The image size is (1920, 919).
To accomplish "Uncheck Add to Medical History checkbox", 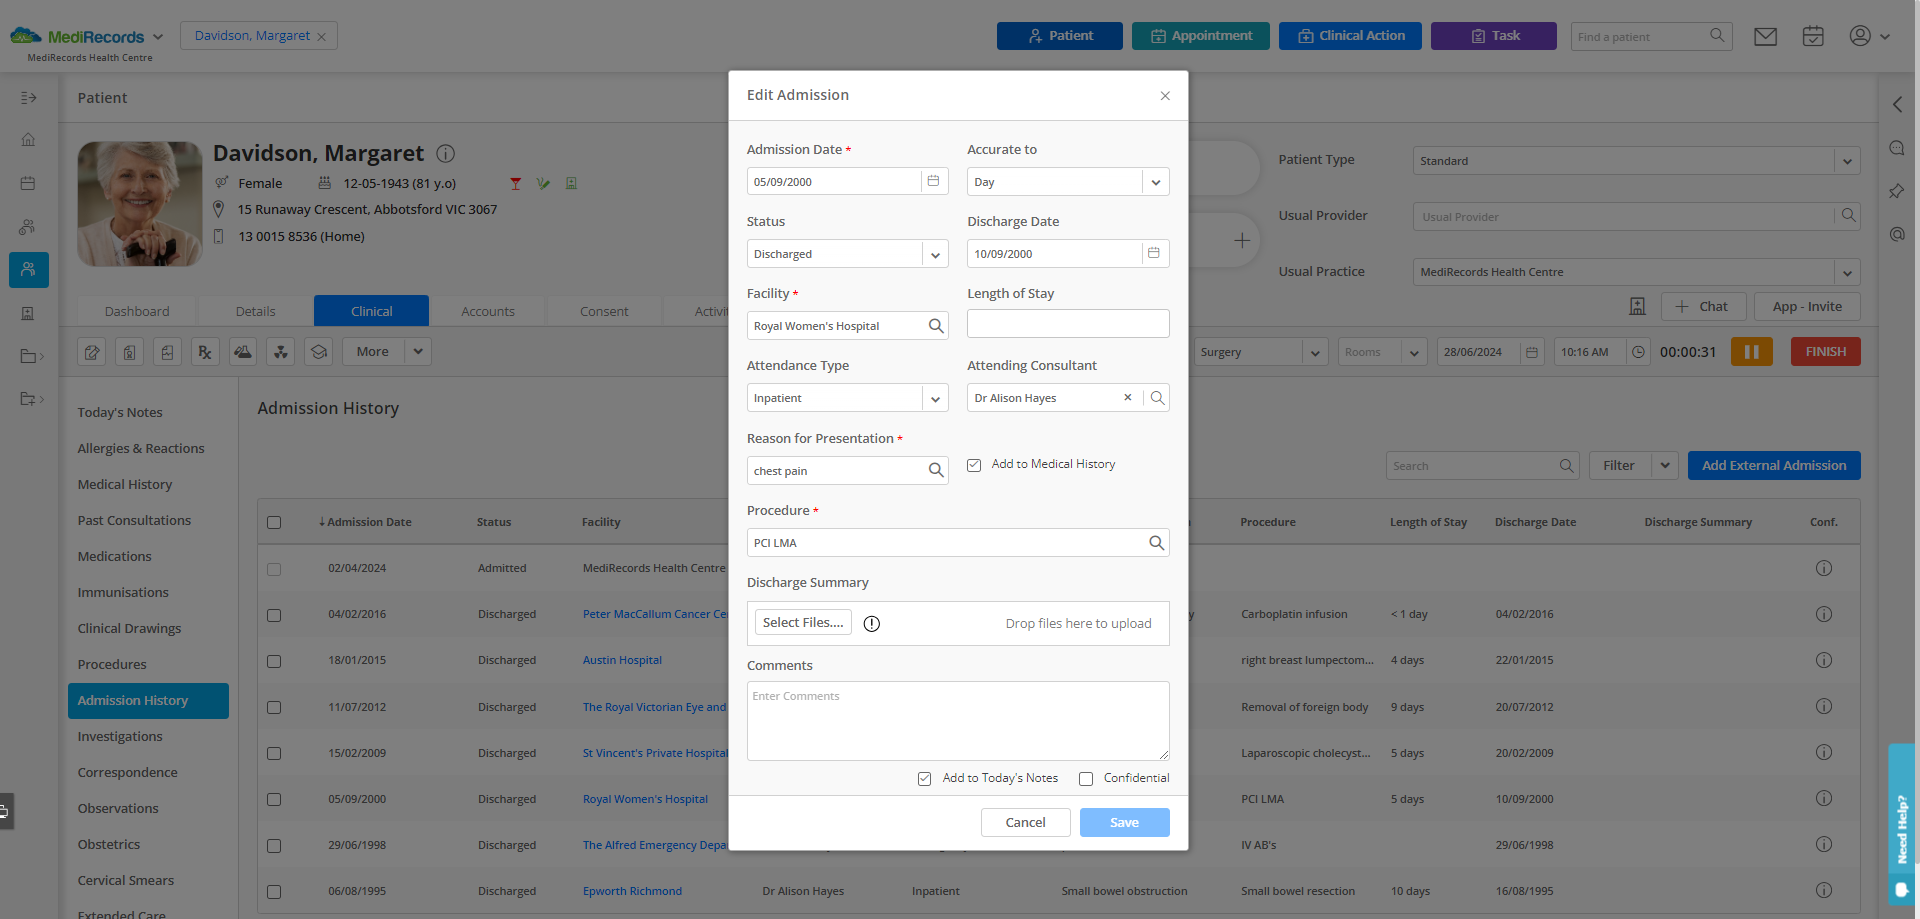I will [x=974, y=465].
